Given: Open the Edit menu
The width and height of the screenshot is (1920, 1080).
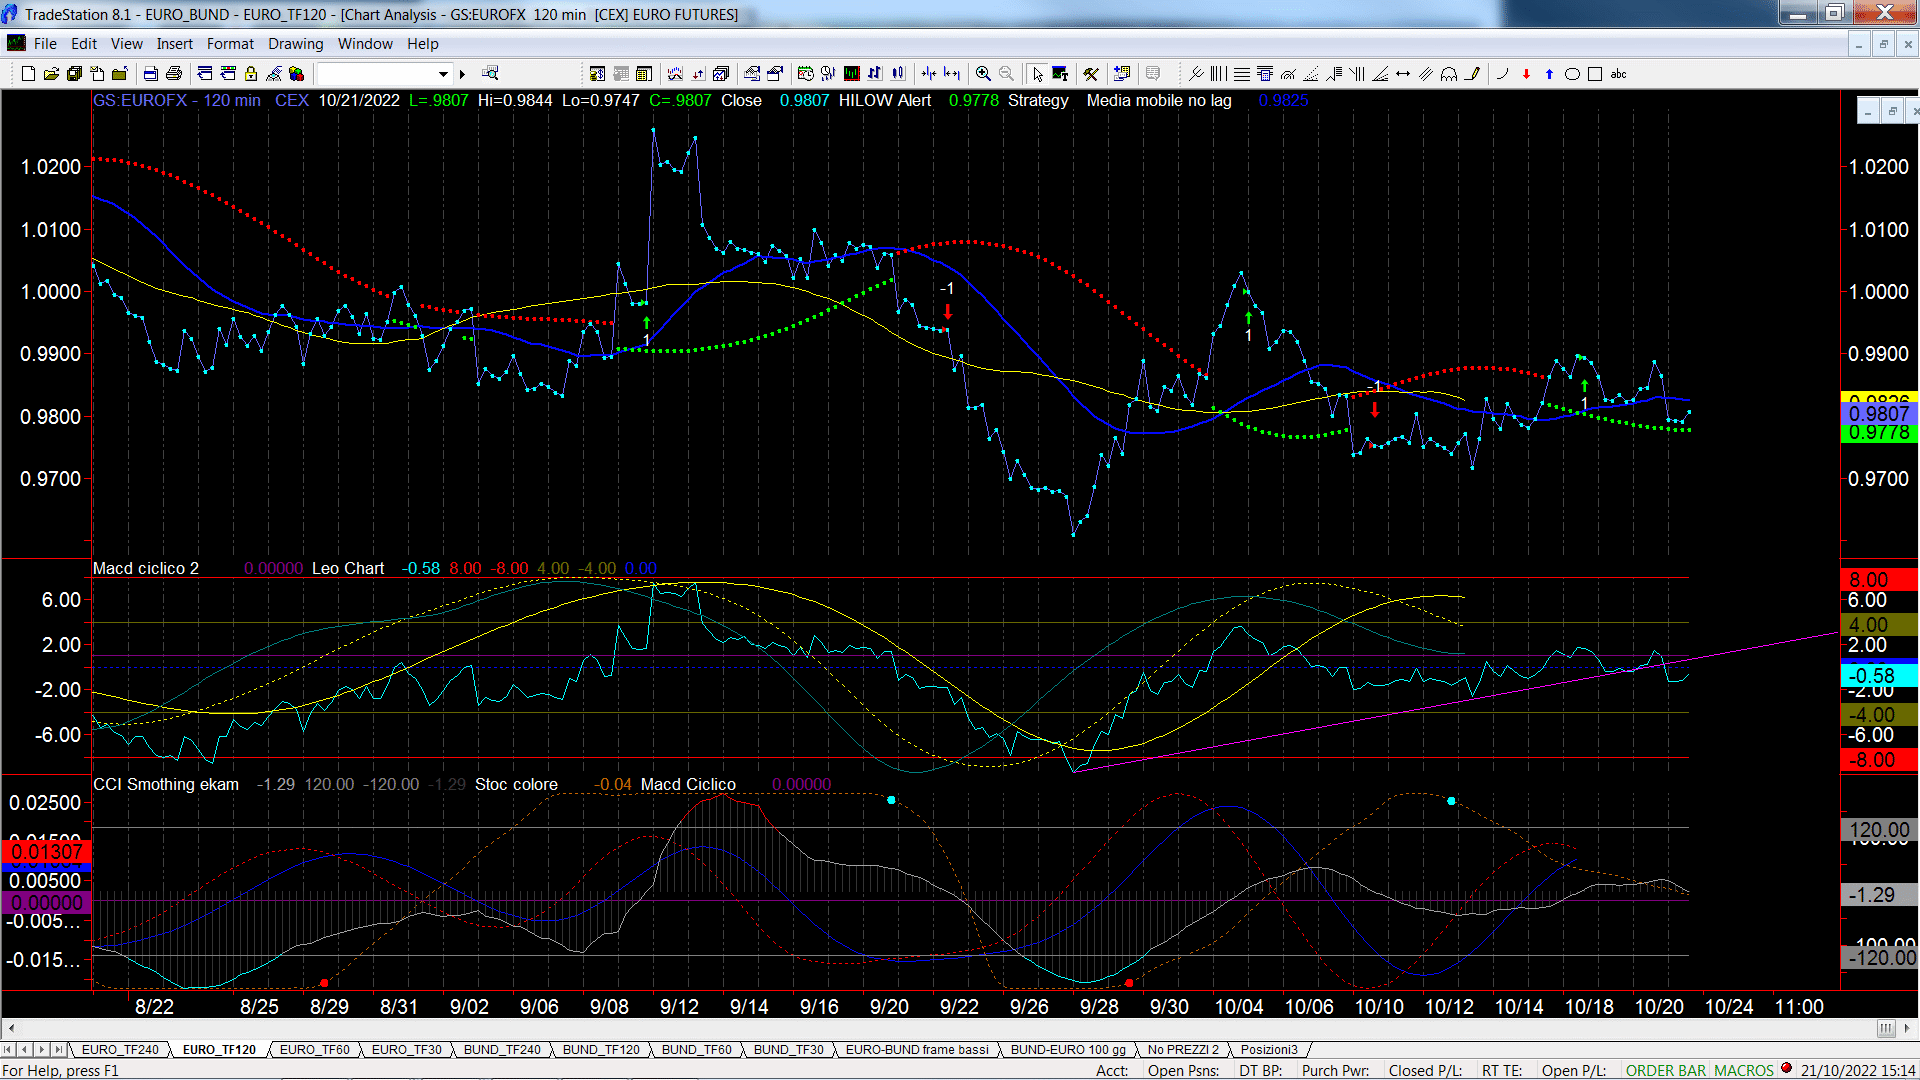Looking at the screenshot, I should [x=84, y=43].
